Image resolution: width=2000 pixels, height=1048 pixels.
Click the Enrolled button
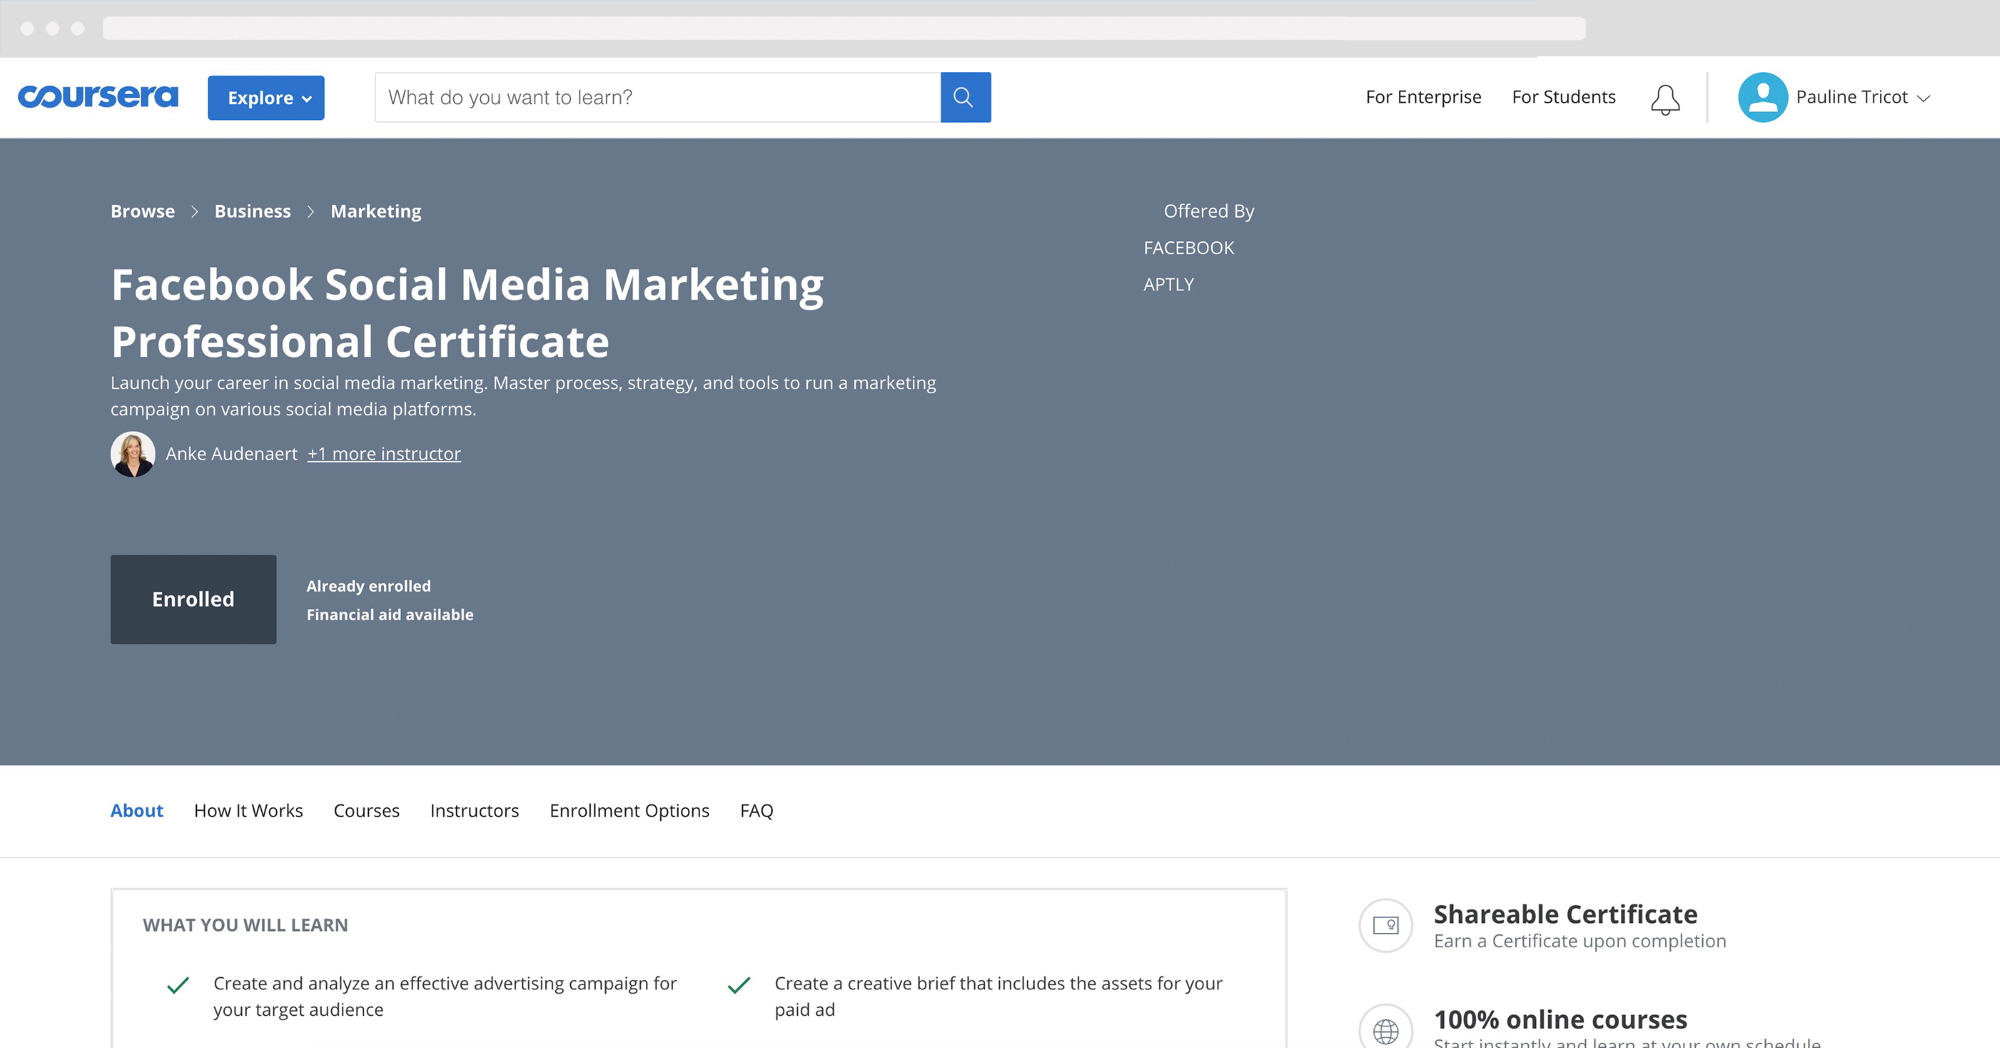(193, 599)
